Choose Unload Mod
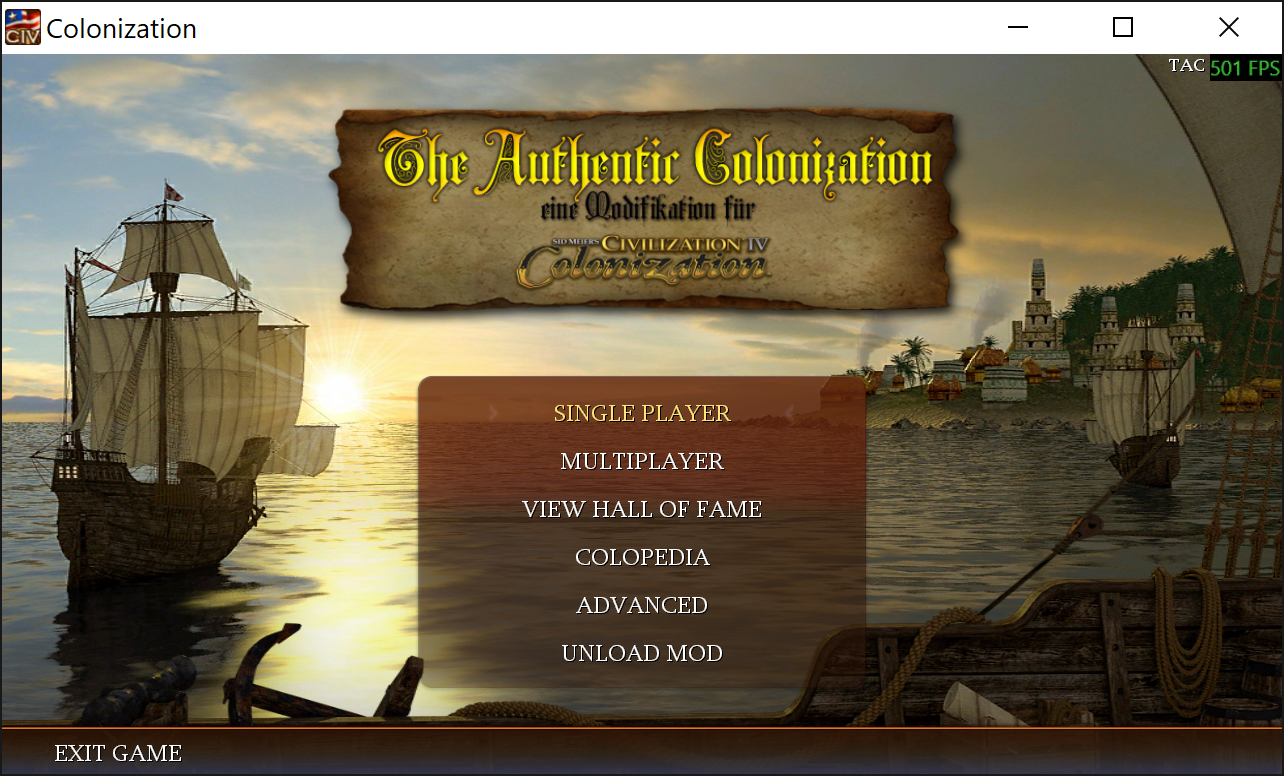The height and width of the screenshot is (776, 1284). pos(642,653)
